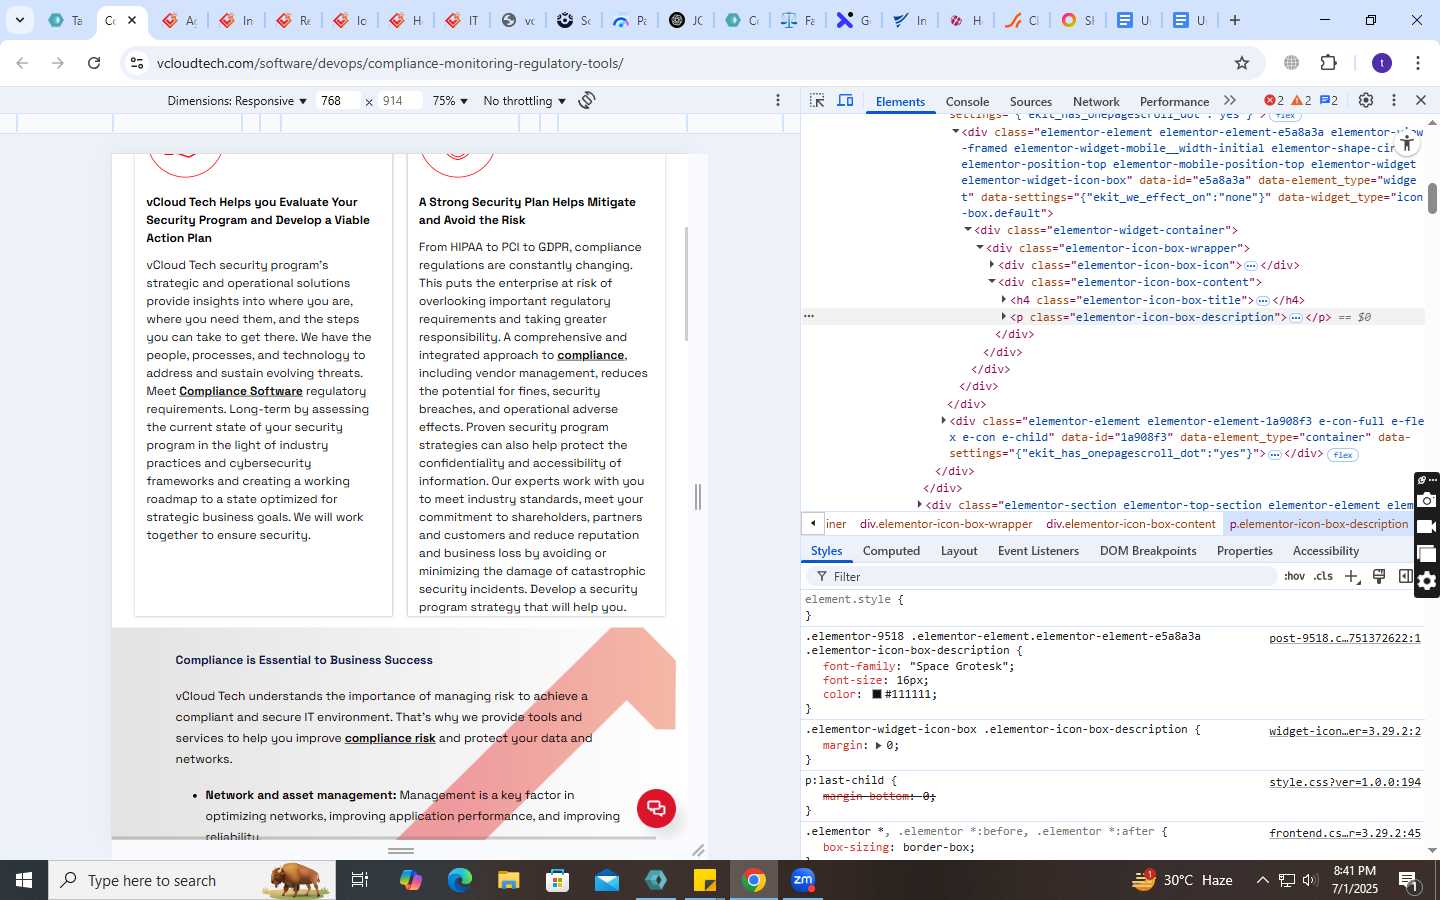Viewport: 1440px width, 900px height.
Task: Open the DevTools three-dot customize menu
Action: click(1394, 100)
